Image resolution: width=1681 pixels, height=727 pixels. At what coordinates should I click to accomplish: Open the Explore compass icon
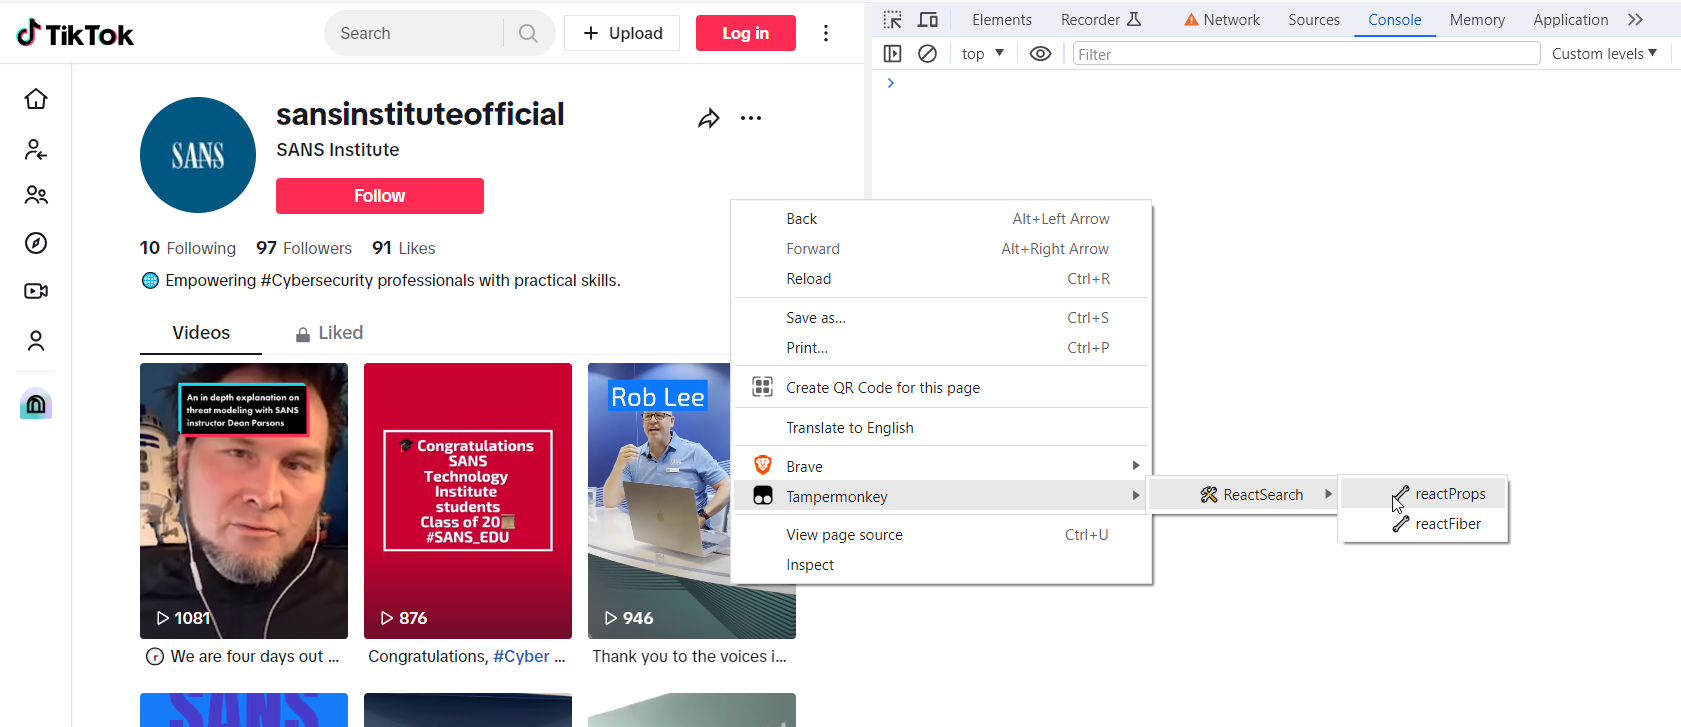coord(36,243)
